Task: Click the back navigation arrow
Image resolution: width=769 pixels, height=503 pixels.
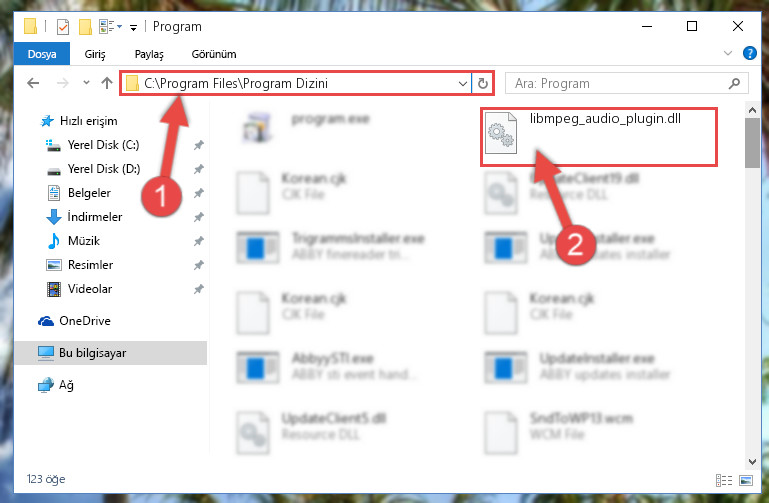Action: [33, 83]
